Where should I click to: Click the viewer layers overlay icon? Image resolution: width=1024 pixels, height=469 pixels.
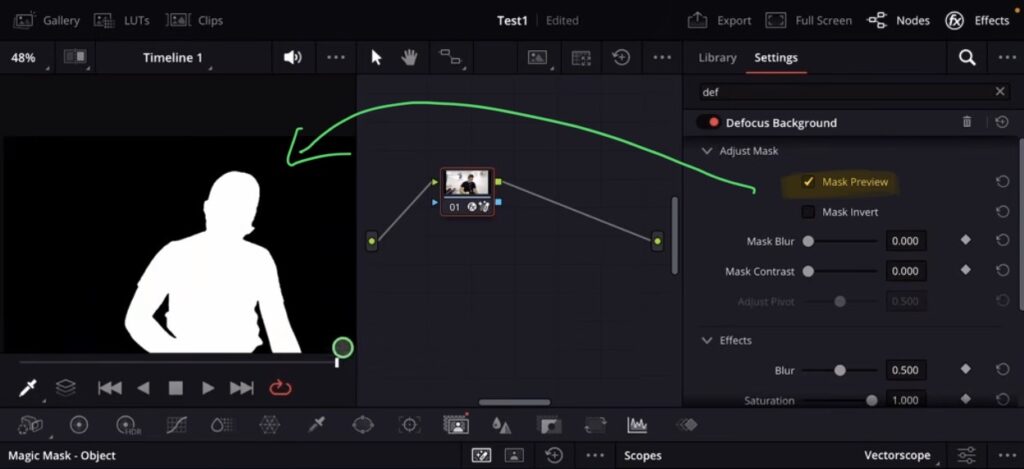tap(65, 388)
